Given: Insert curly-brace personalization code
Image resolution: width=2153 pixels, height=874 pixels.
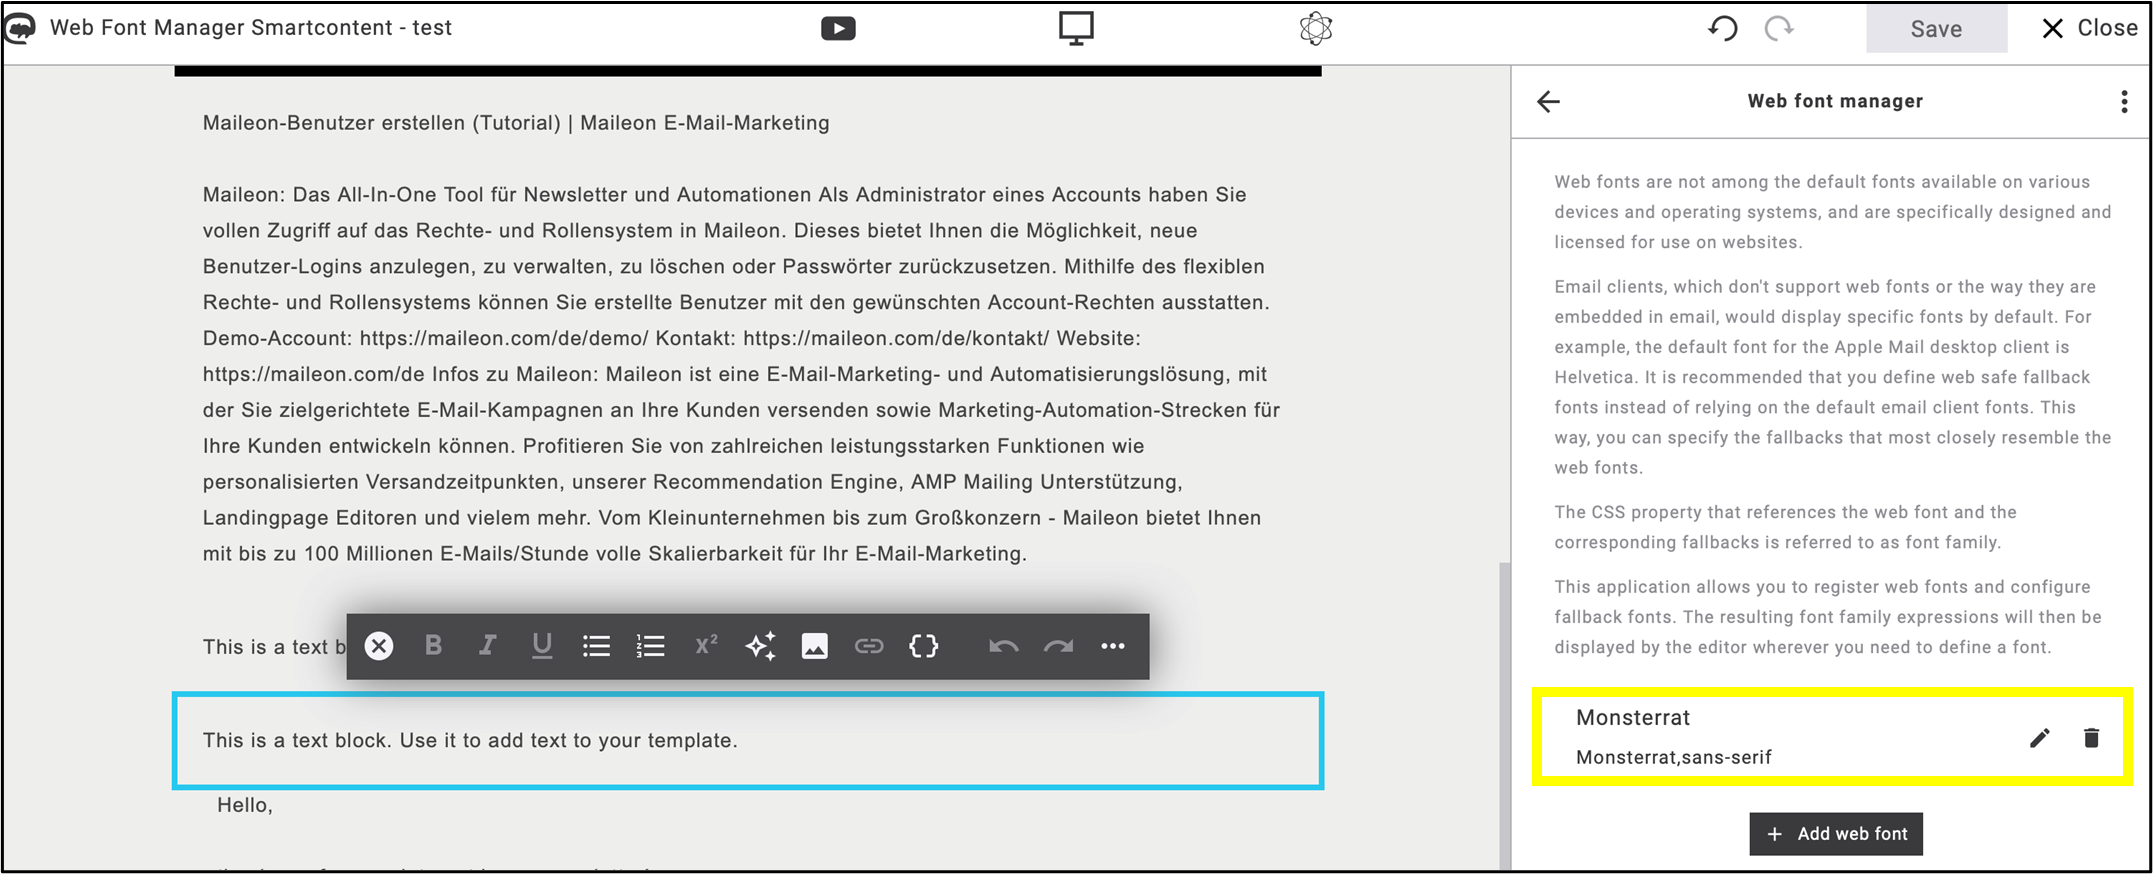Looking at the screenshot, I should click(924, 646).
